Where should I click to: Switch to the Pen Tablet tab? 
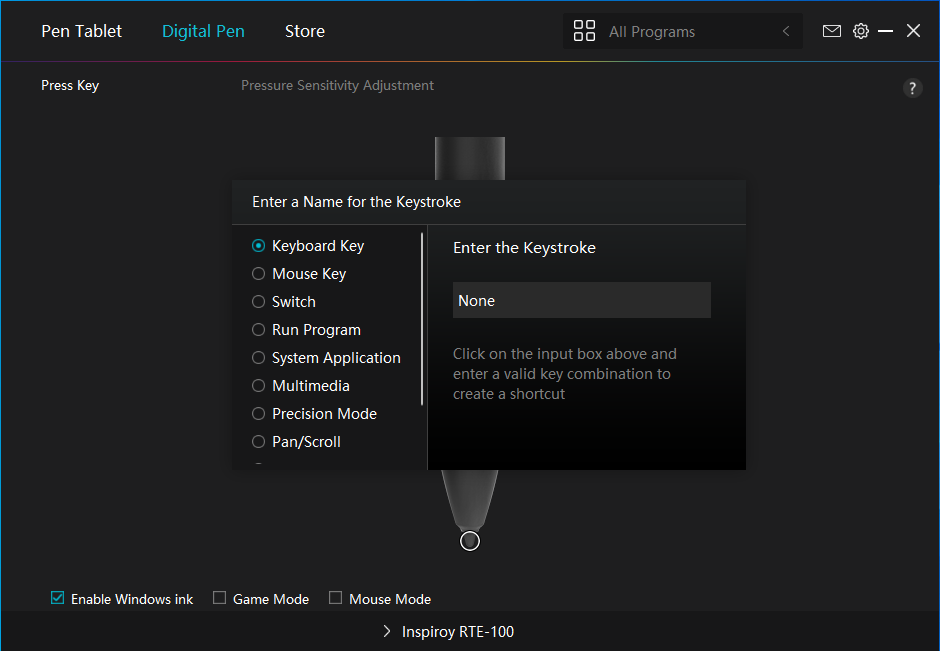pos(81,31)
